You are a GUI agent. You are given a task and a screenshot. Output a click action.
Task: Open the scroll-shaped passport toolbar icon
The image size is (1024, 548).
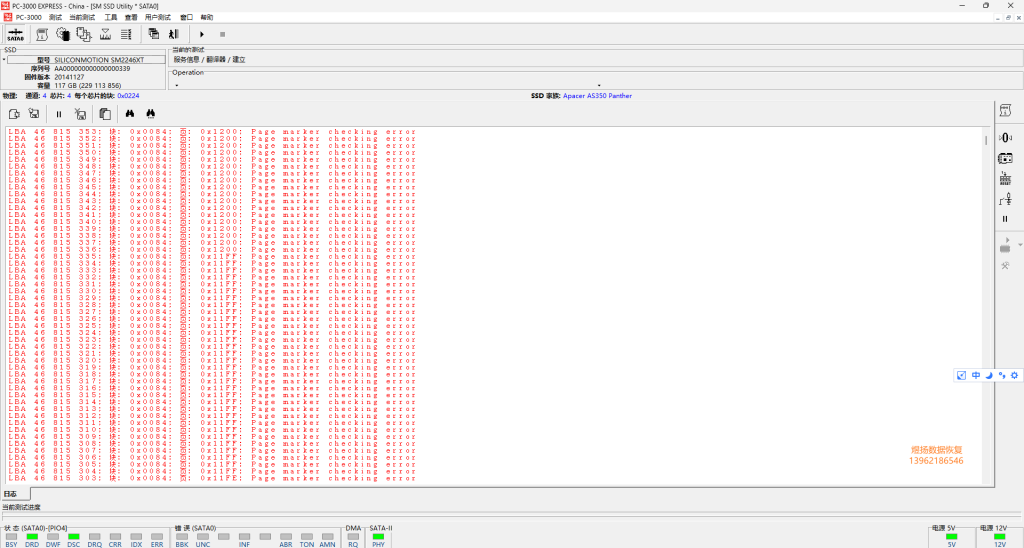point(42,34)
